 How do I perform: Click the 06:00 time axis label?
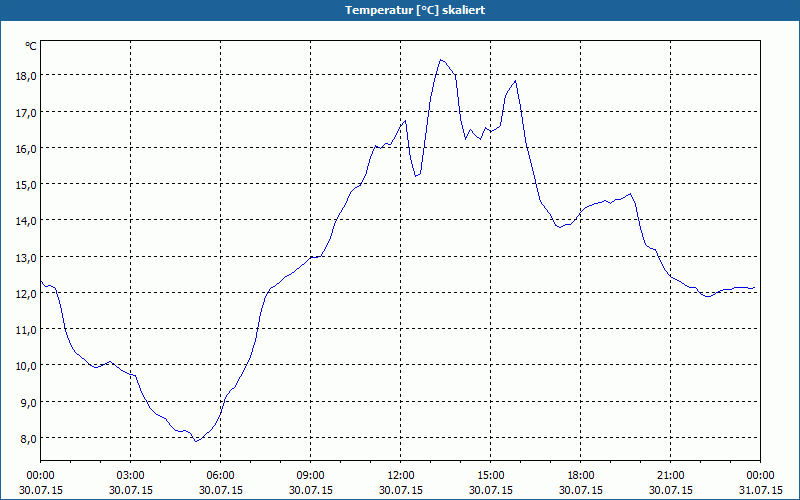pos(220,476)
